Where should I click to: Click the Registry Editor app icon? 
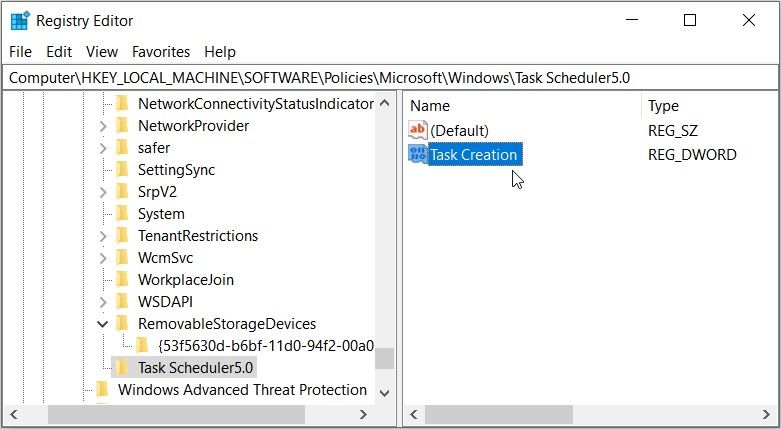pyautogui.click(x=20, y=21)
